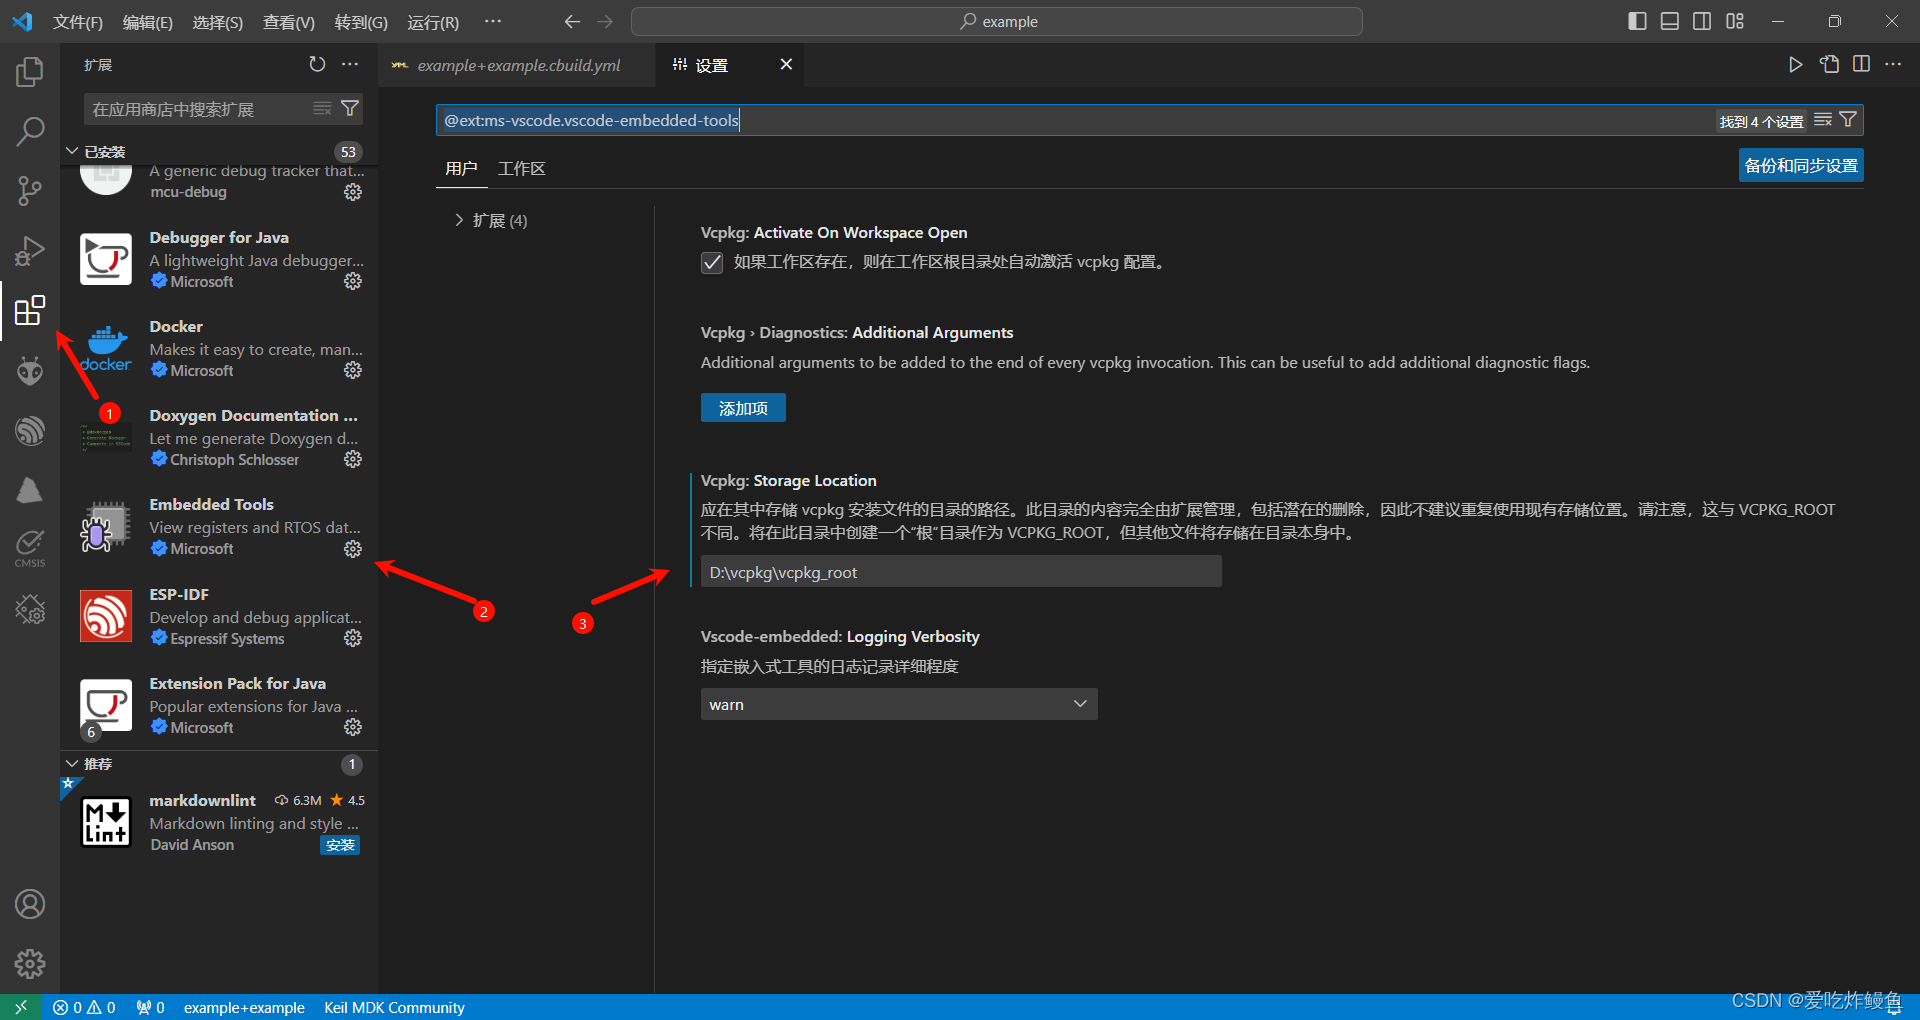Open customize layout icon
The image size is (1920, 1020).
pyautogui.click(x=1735, y=21)
